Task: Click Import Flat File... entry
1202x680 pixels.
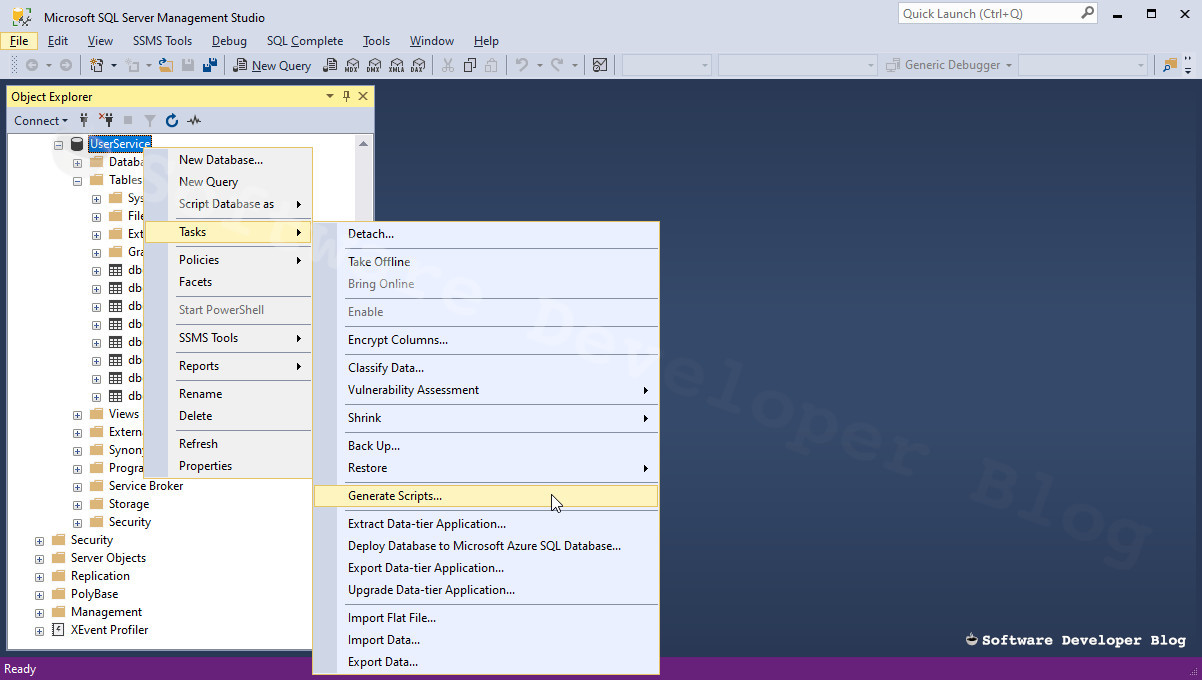Action: pos(486,618)
